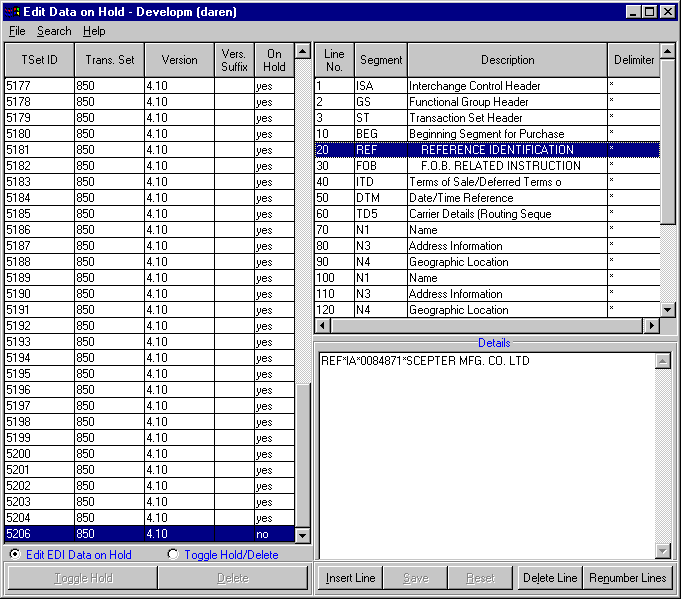This screenshot has height=599, width=681.
Task: Select Edit EDI Data on Hold option
Action: [15, 554]
